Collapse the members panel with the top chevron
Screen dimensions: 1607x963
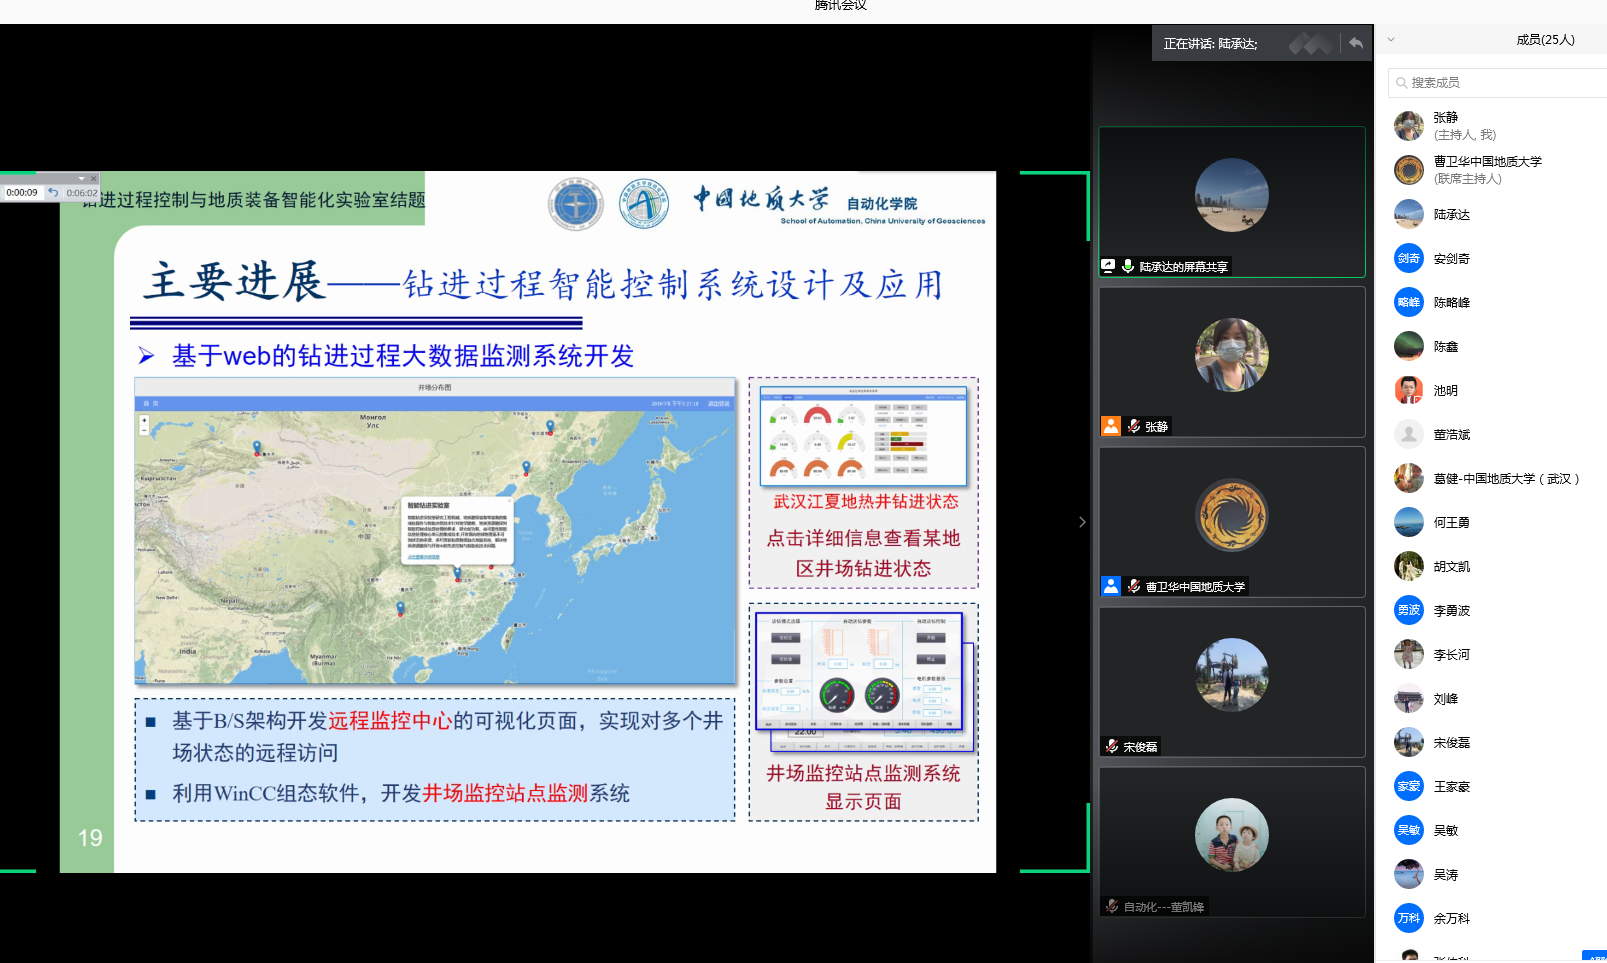click(1390, 40)
